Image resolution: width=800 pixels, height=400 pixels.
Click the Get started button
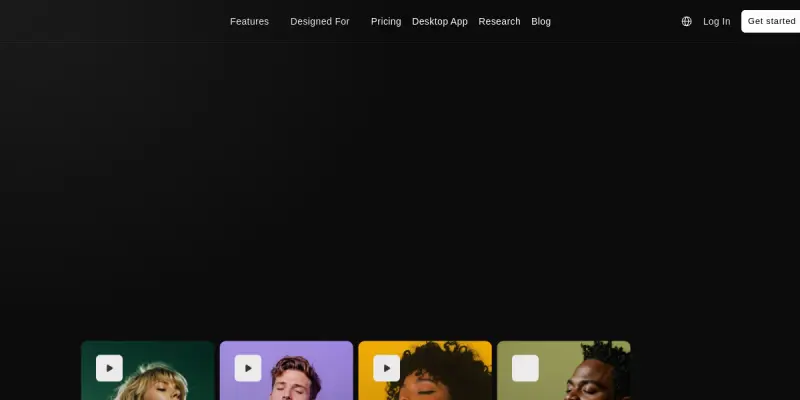[770, 21]
